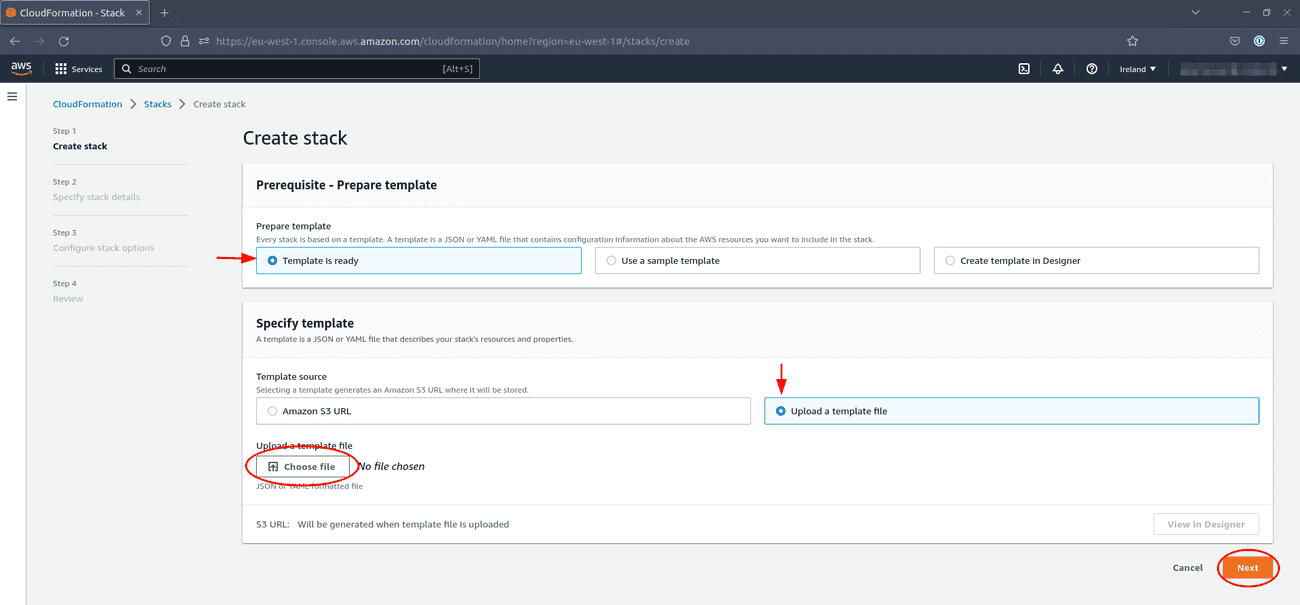Screen dimensions: 1300x605
Task: Click the collapsed sidebar hamburger icon
Action: [x=13, y=96]
